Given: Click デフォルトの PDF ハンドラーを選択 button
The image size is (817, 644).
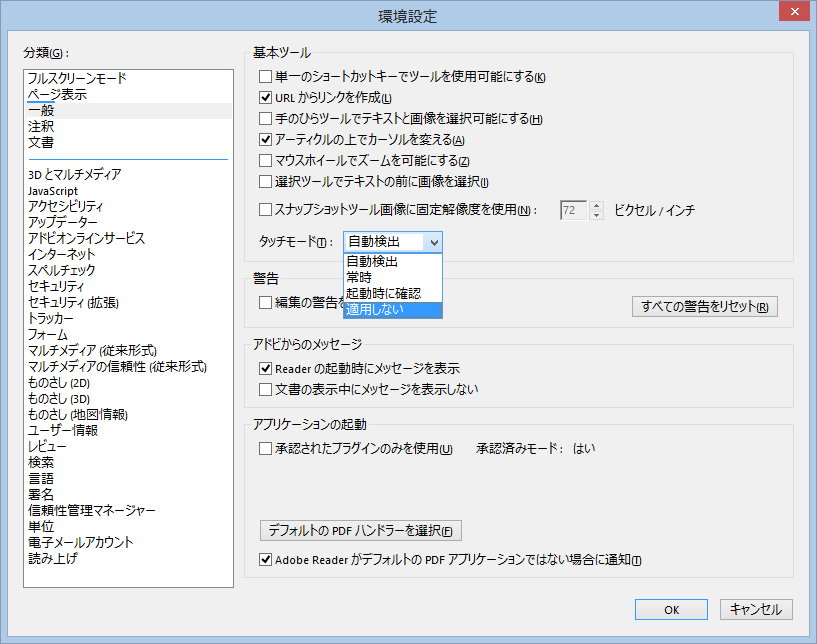Looking at the screenshot, I should point(360,530).
